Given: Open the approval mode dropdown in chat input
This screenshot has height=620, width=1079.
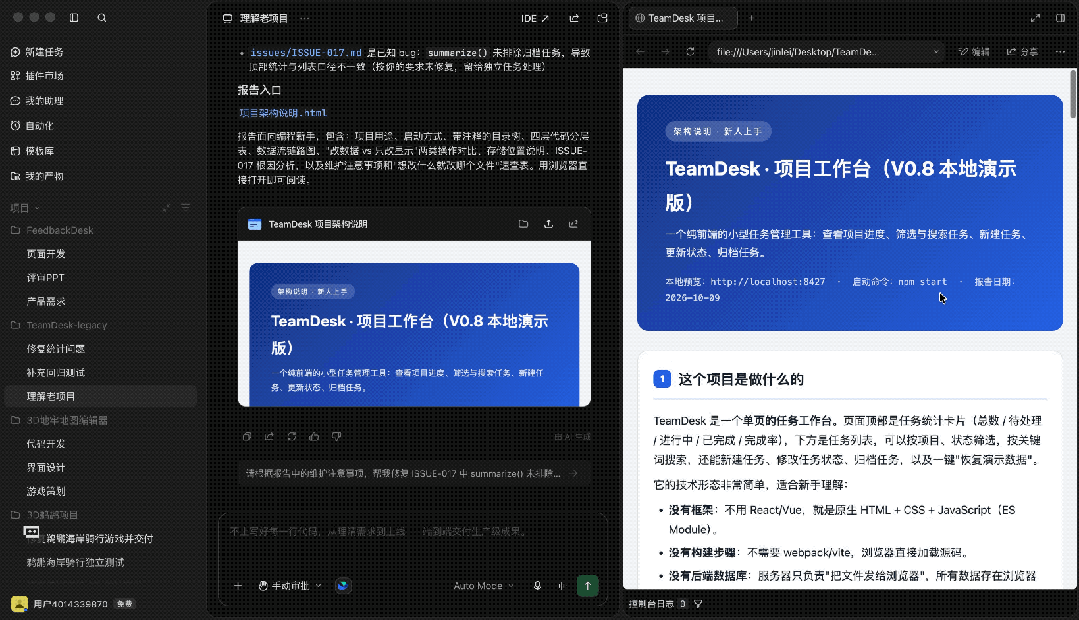Looking at the screenshot, I should coord(290,586).
